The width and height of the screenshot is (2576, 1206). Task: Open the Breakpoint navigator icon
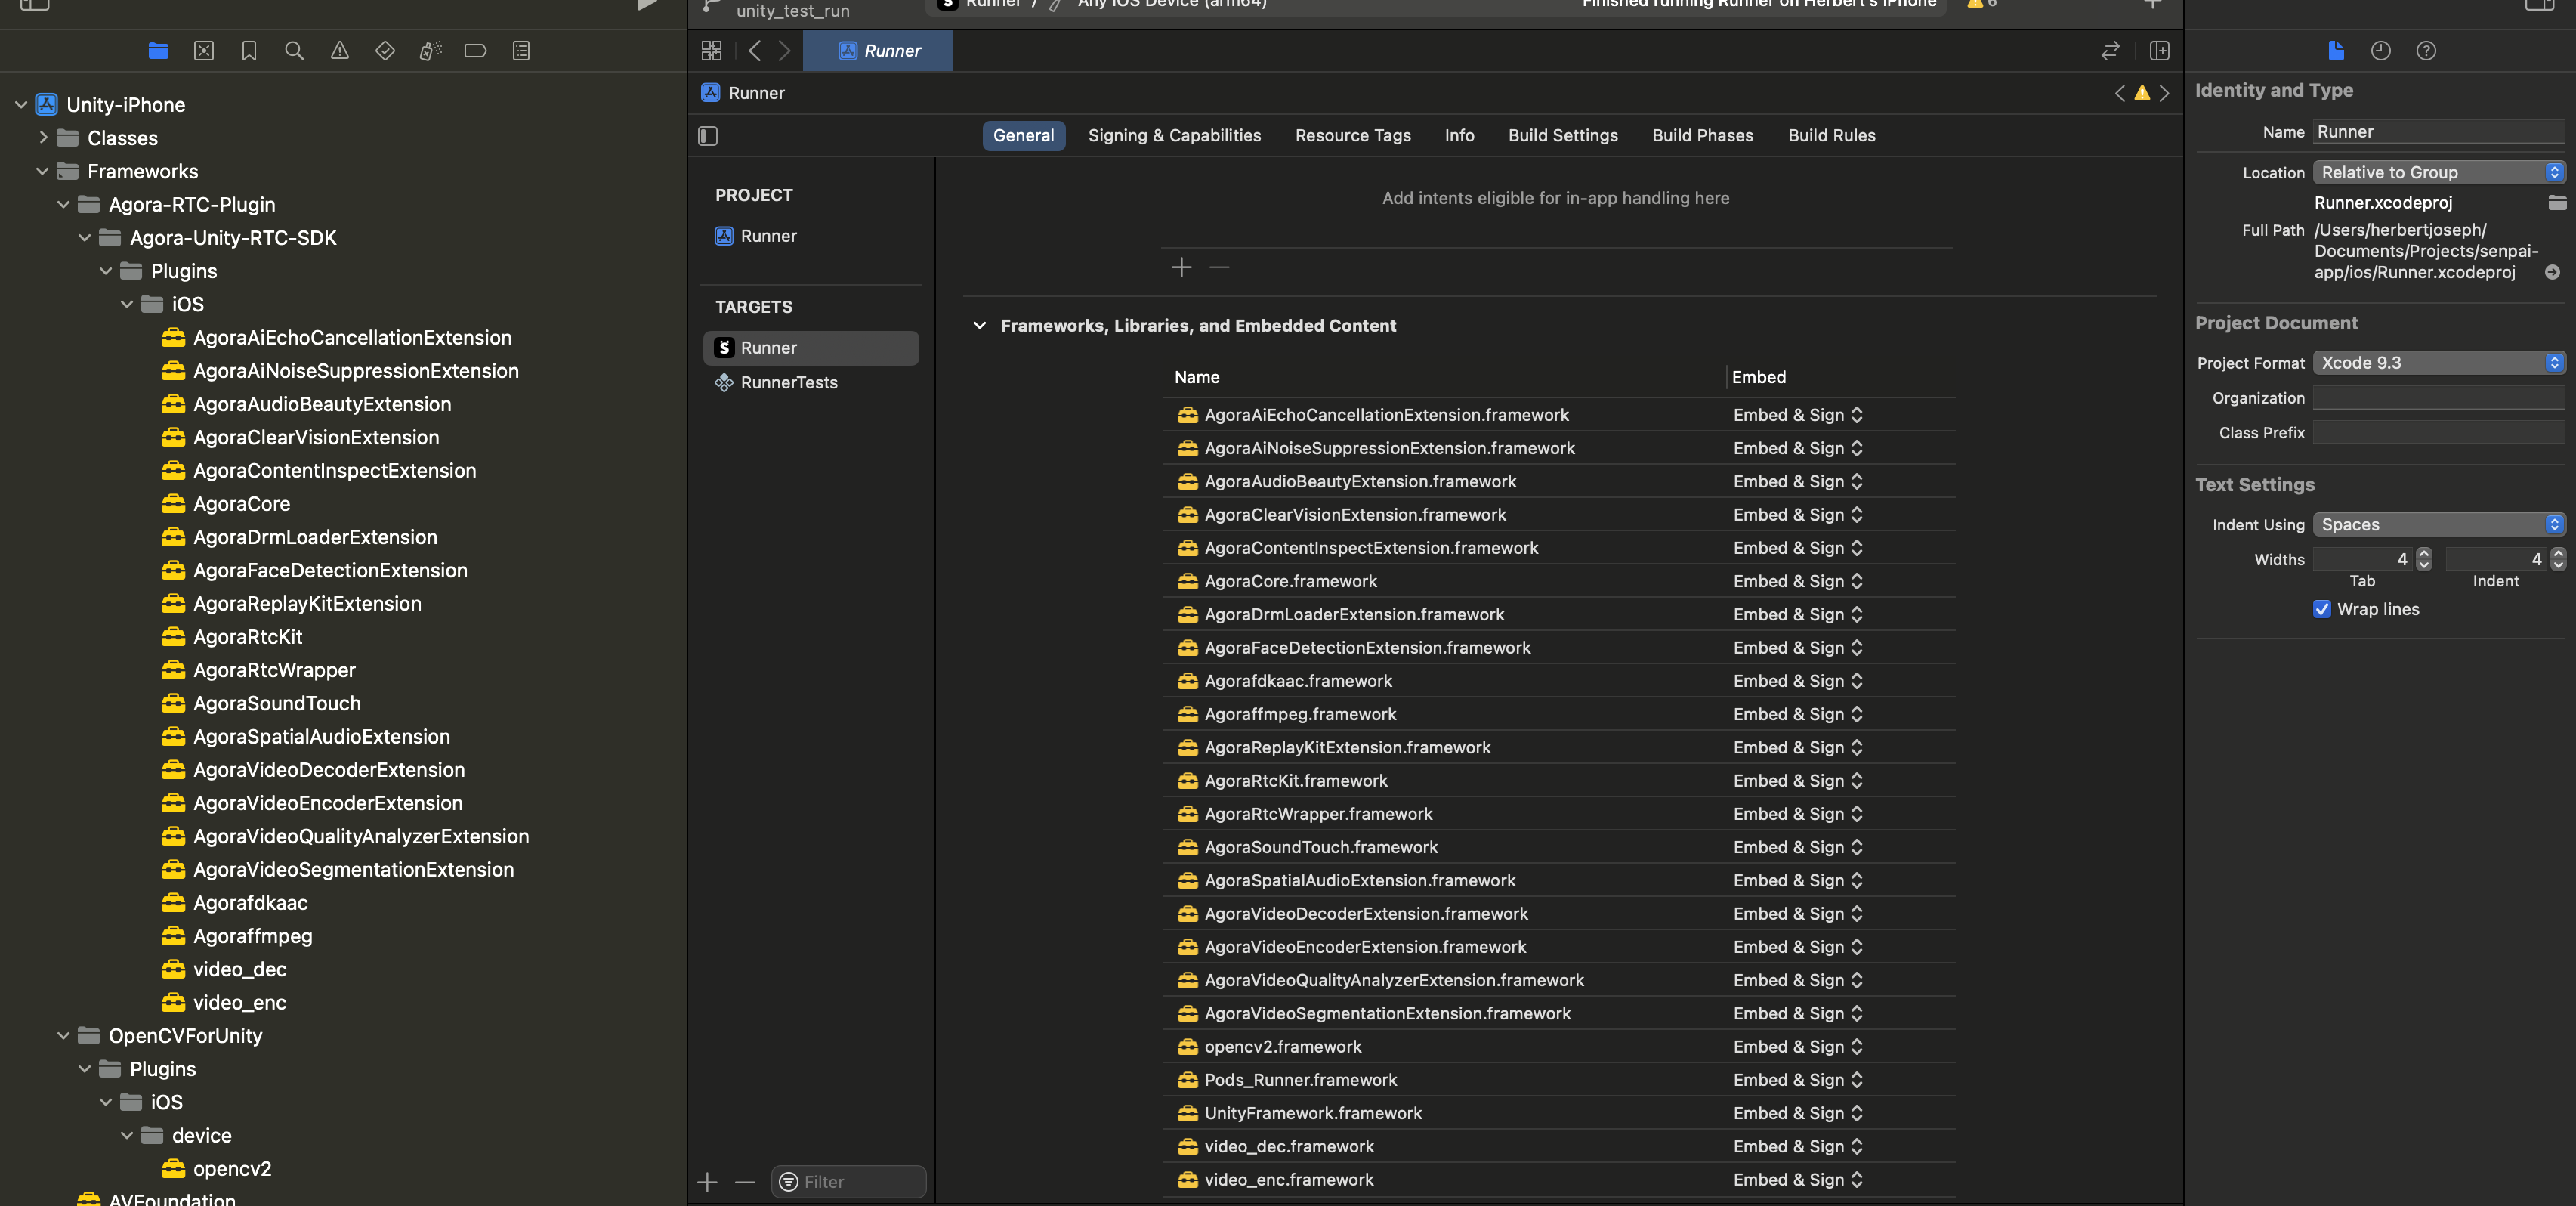tap(476, 51)
